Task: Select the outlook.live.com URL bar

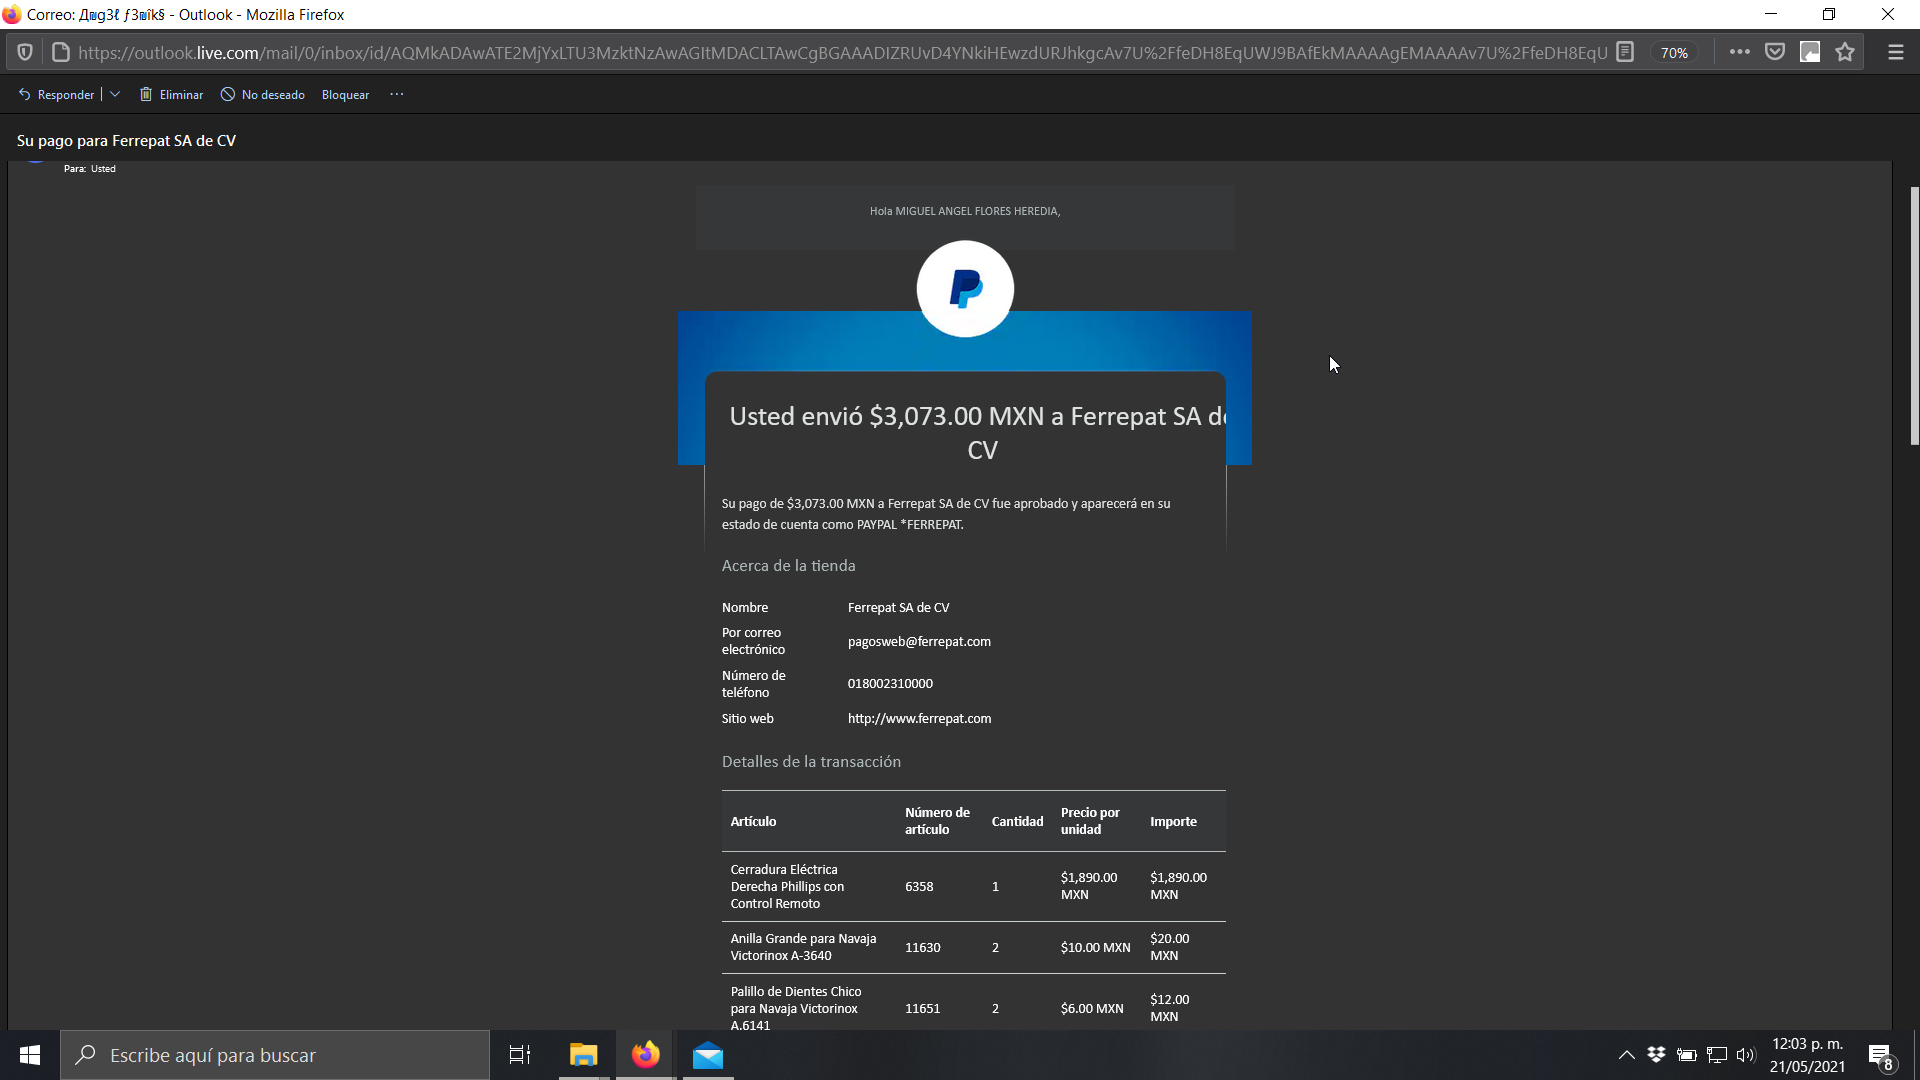Action: (842, 53)
